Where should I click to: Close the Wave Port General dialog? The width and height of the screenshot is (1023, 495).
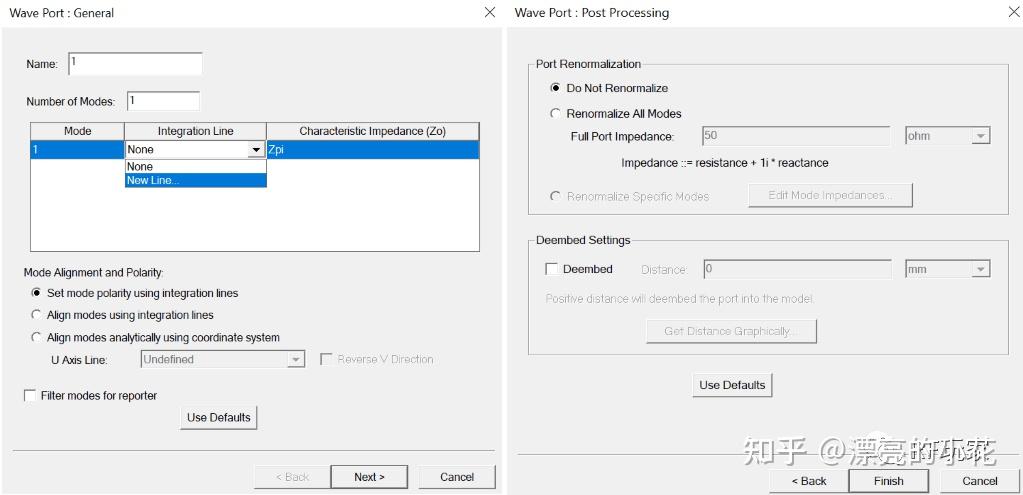[x=489, y=13]
